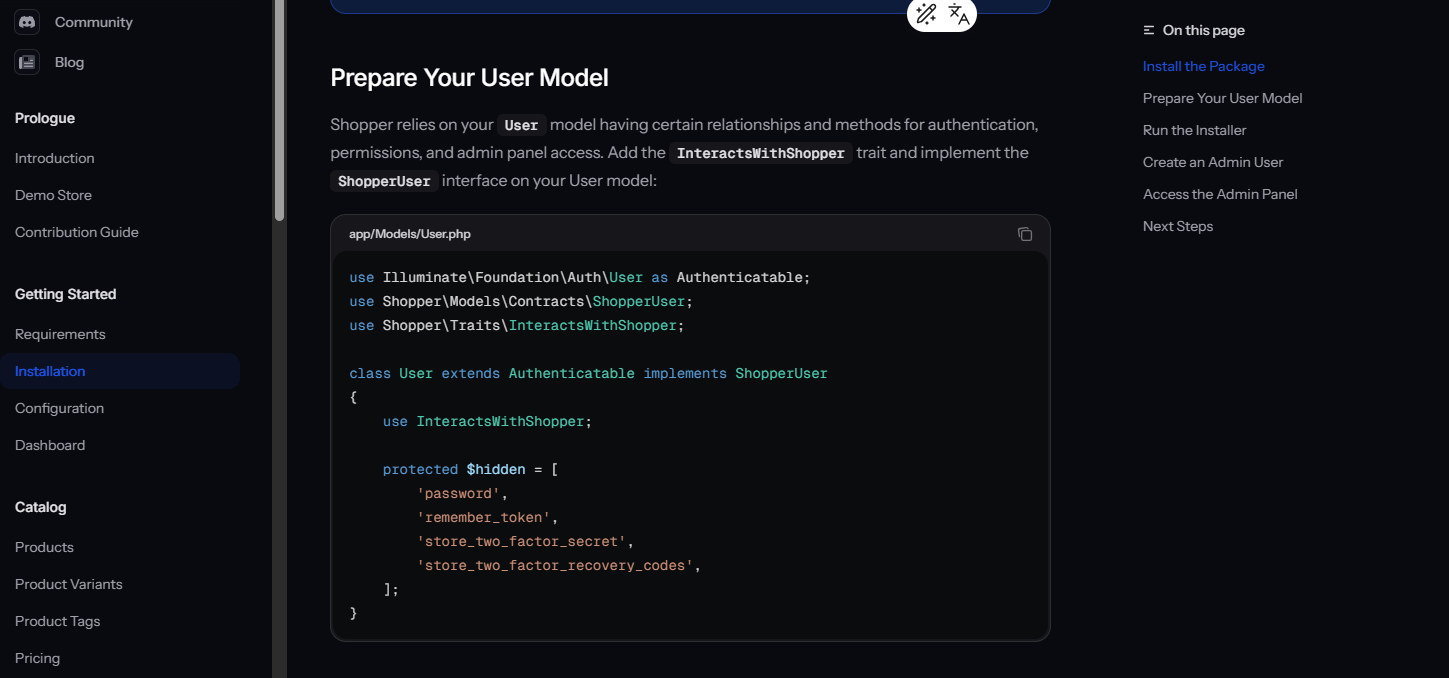This screenshot has width=1449, height=678.
Task: Click the Discord Community icon
Action: (27, 22)
